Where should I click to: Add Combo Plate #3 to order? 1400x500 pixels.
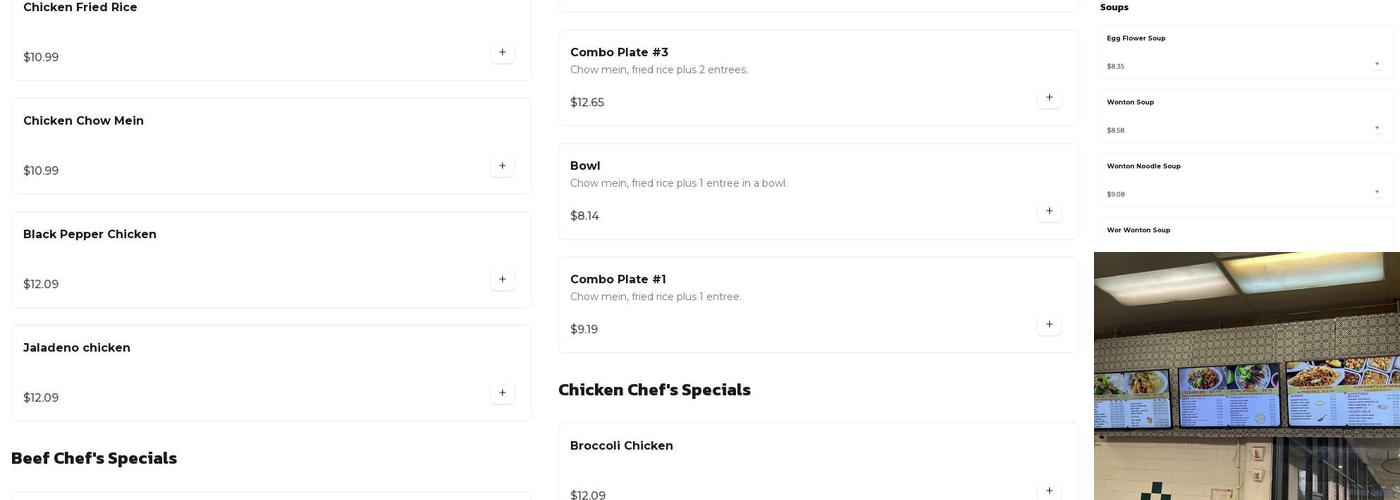coord(1049,98)
